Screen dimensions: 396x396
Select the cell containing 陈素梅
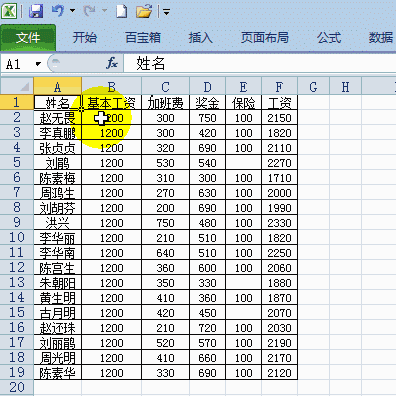(58, 177)
